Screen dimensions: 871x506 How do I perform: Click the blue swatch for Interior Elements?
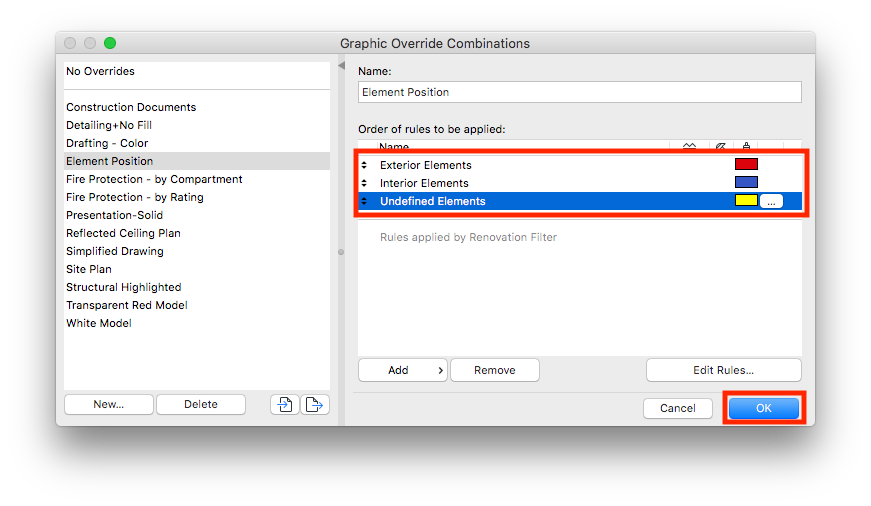746,182
